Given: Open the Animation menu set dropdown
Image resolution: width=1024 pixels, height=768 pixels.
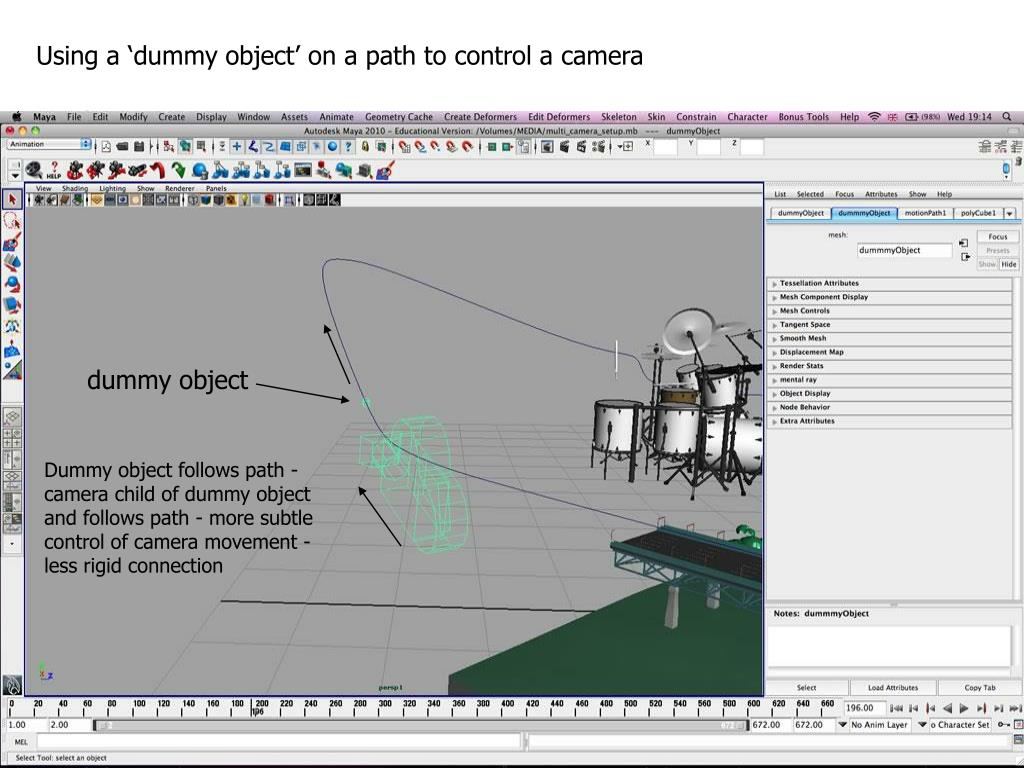Looking at the screenshot, I should [50, 144].
